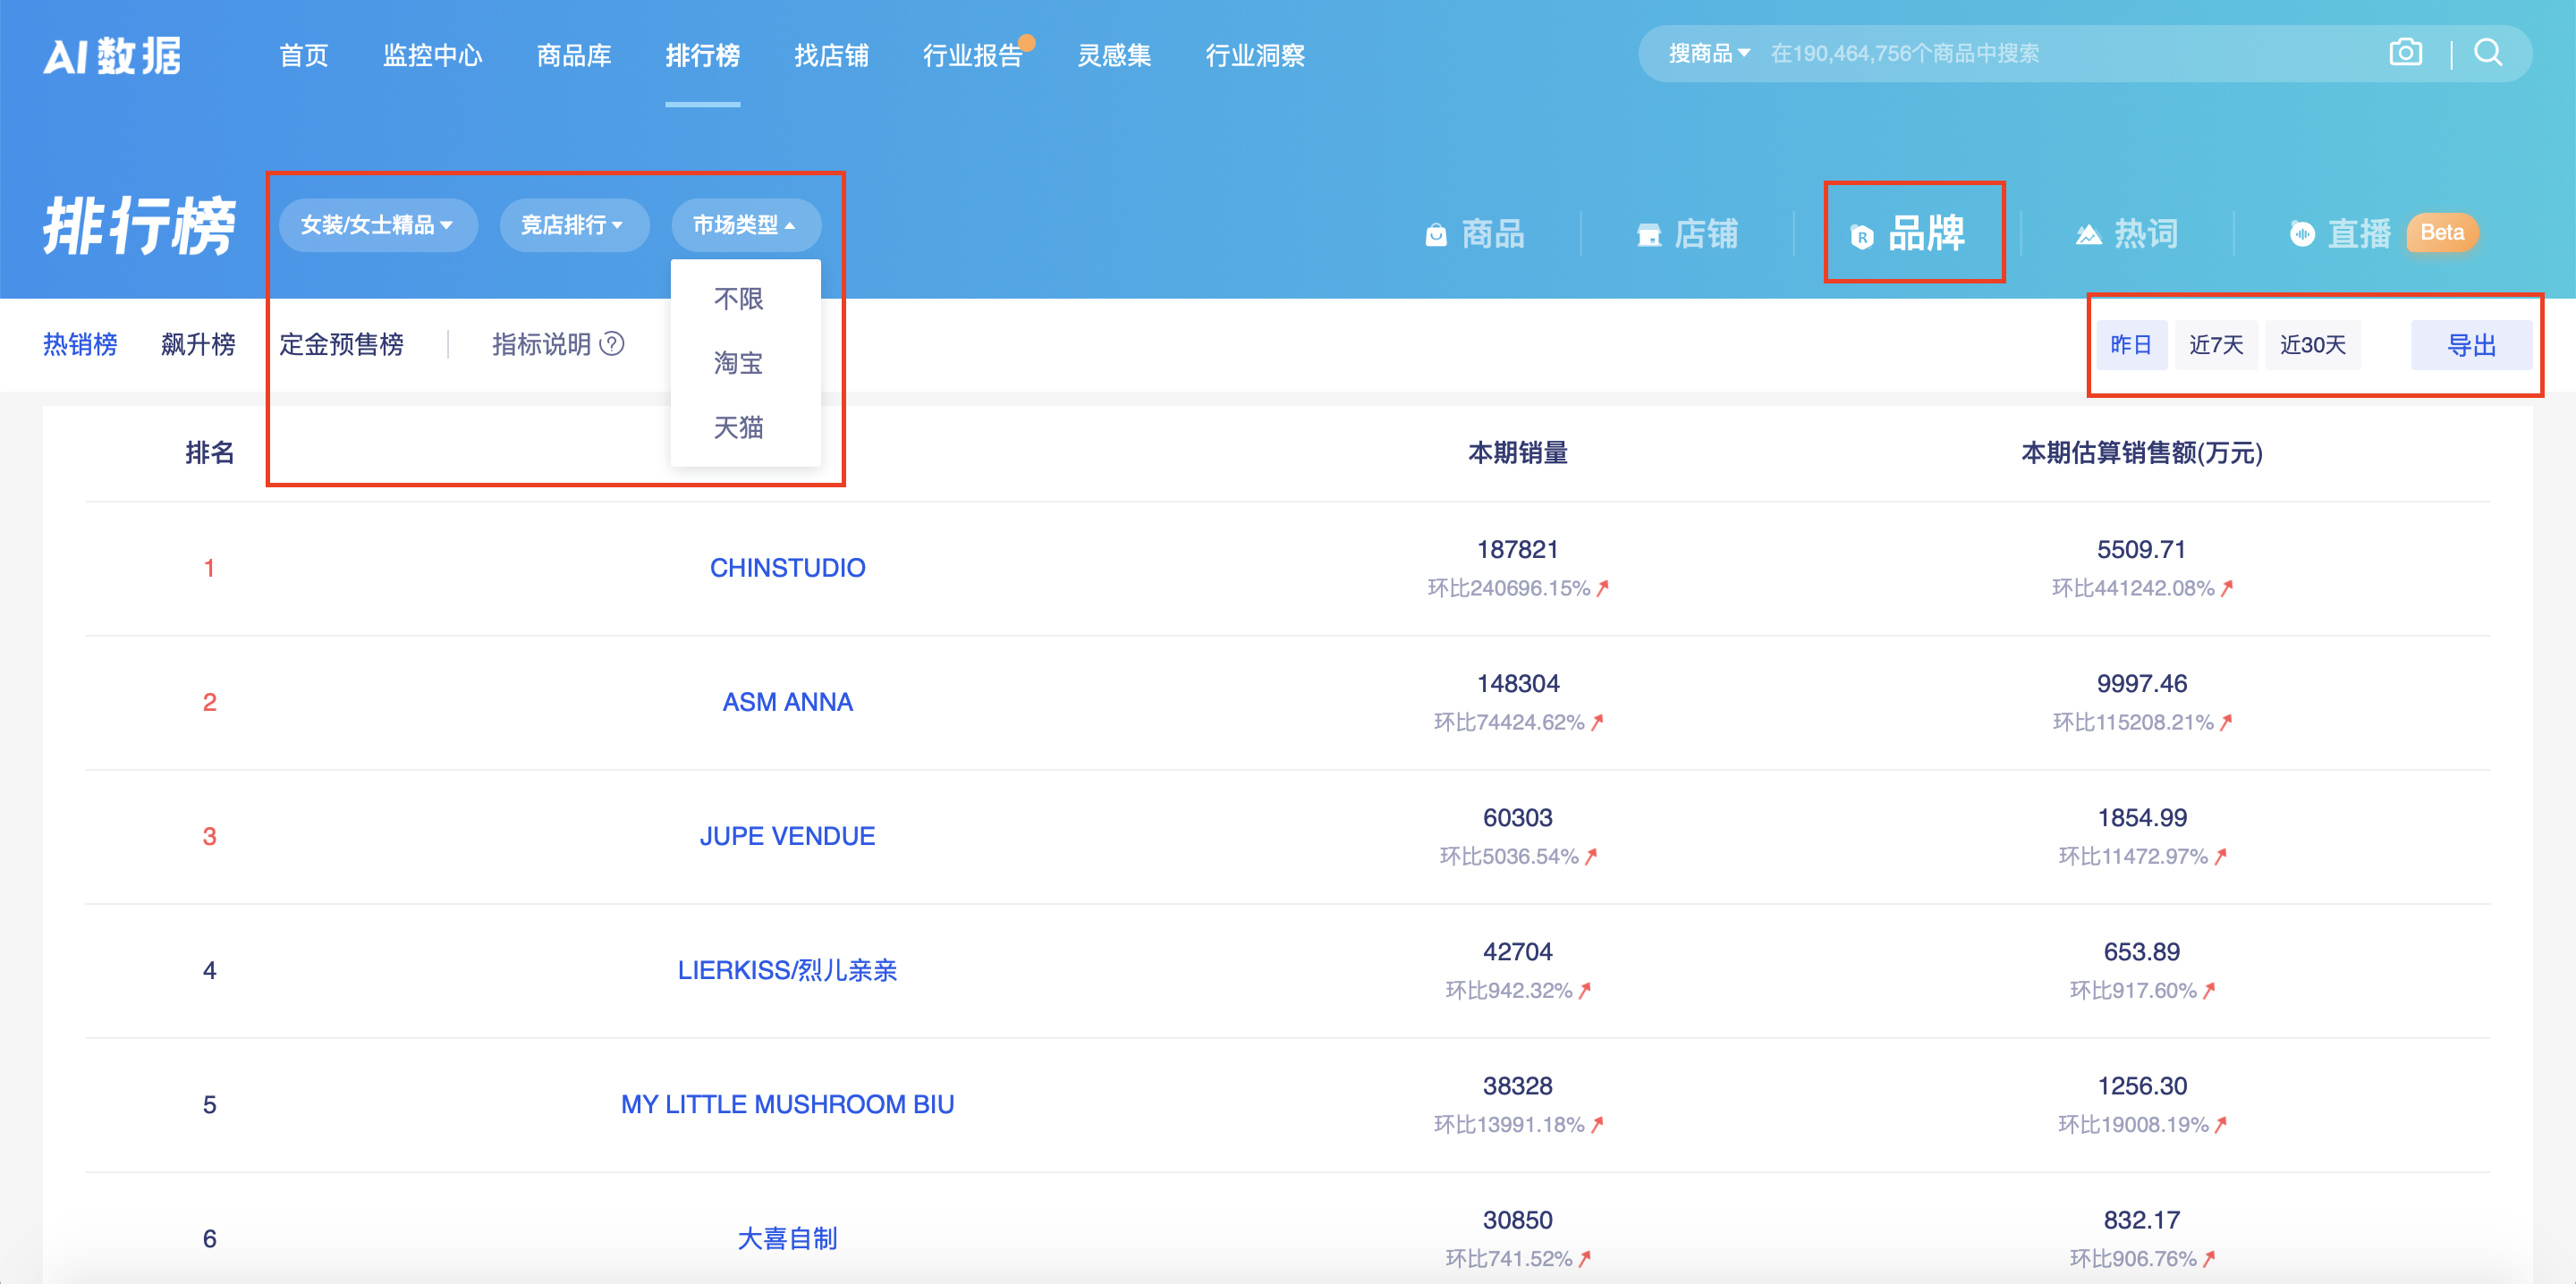Screen dimensions: 2576x1284
Task: Open the 指标说明 explanation link
Action: 541,345
